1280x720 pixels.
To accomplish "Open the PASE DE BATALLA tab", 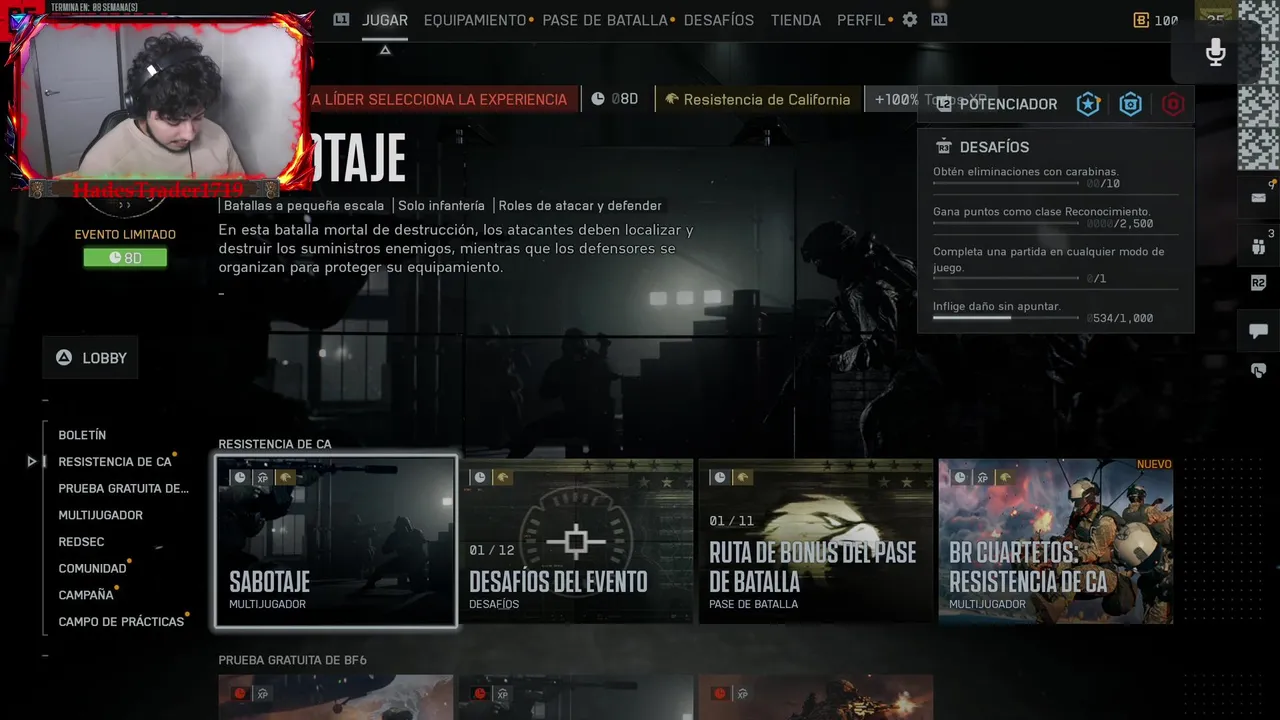I will click(605, 20).
